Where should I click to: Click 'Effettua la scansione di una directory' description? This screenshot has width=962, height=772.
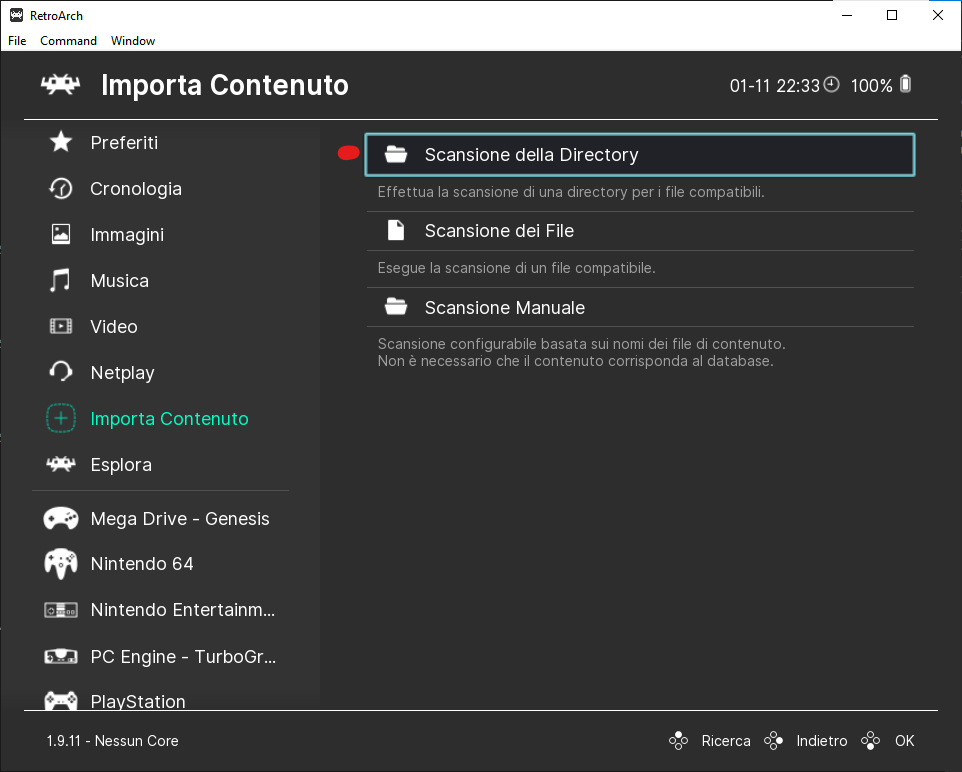571,192
